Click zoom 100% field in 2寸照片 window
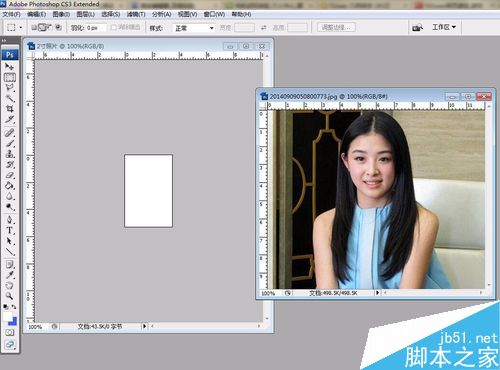Image resolution: width=500 pixels, height=370 pixels. click(x=36, y=327)
